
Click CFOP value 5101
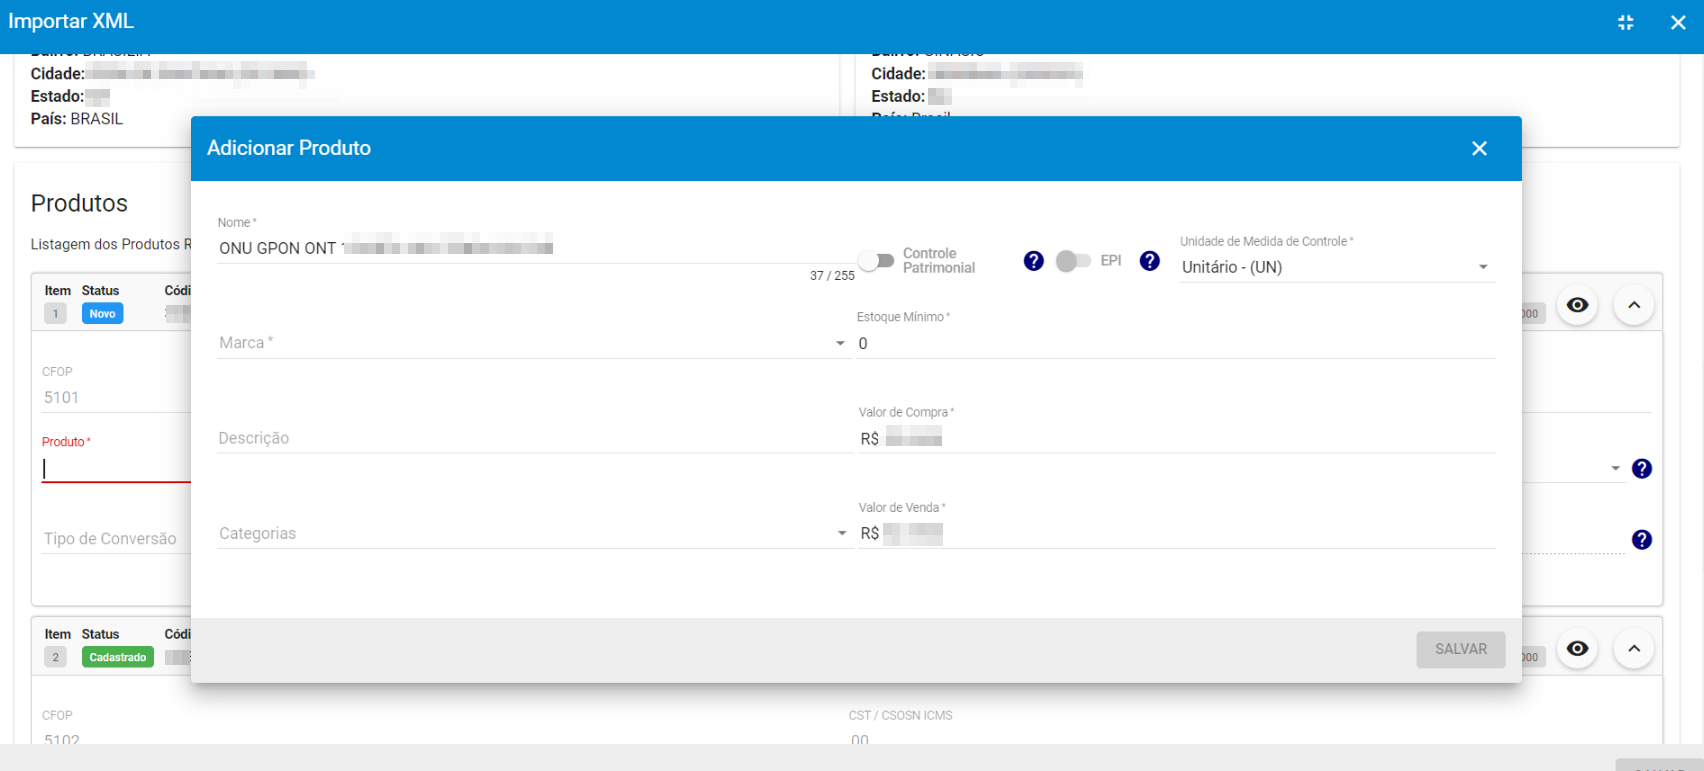pos(61,397)
